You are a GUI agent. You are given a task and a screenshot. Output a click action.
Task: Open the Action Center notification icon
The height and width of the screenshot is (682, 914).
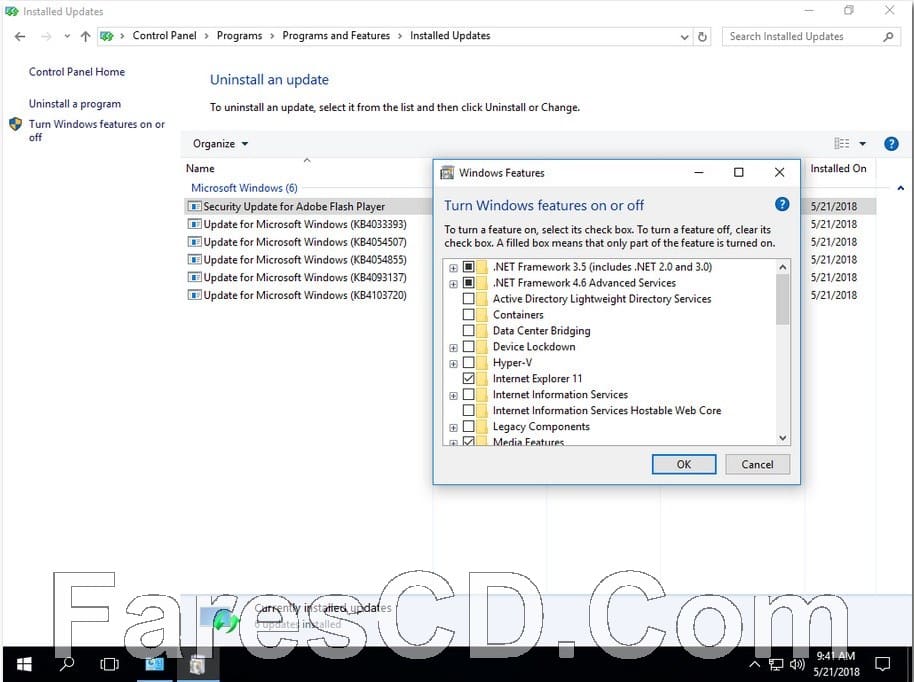tap(883, 664)
